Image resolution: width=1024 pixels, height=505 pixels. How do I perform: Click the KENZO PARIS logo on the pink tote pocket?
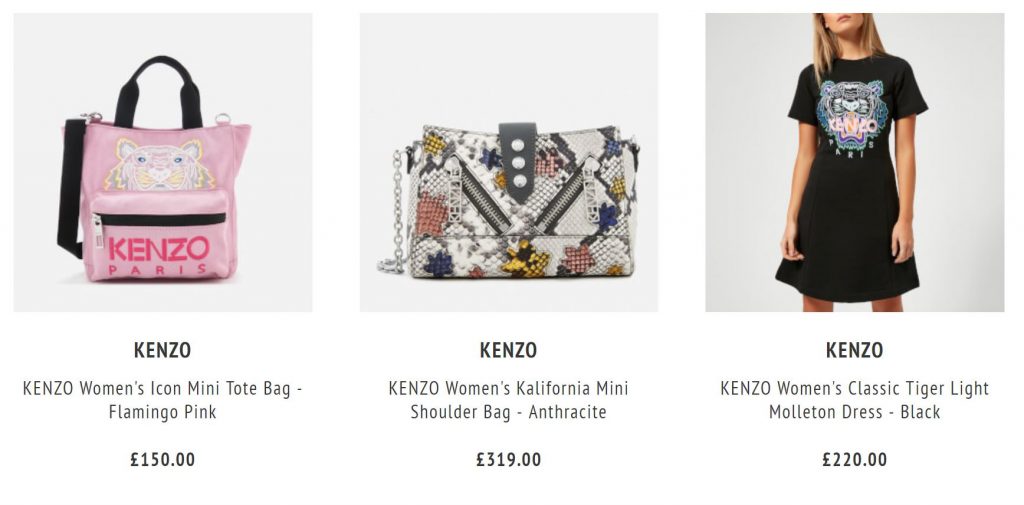(x=159, y=255)
